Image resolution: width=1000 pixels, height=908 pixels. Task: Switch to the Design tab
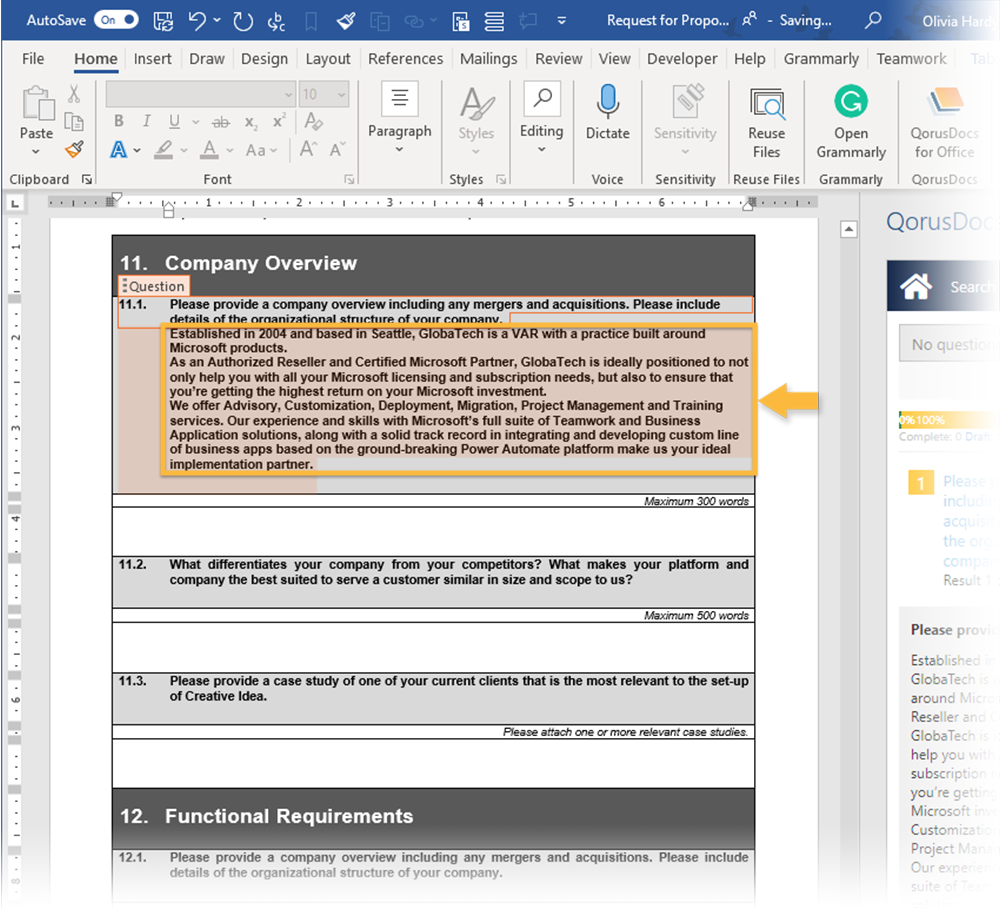click(265, 59)
